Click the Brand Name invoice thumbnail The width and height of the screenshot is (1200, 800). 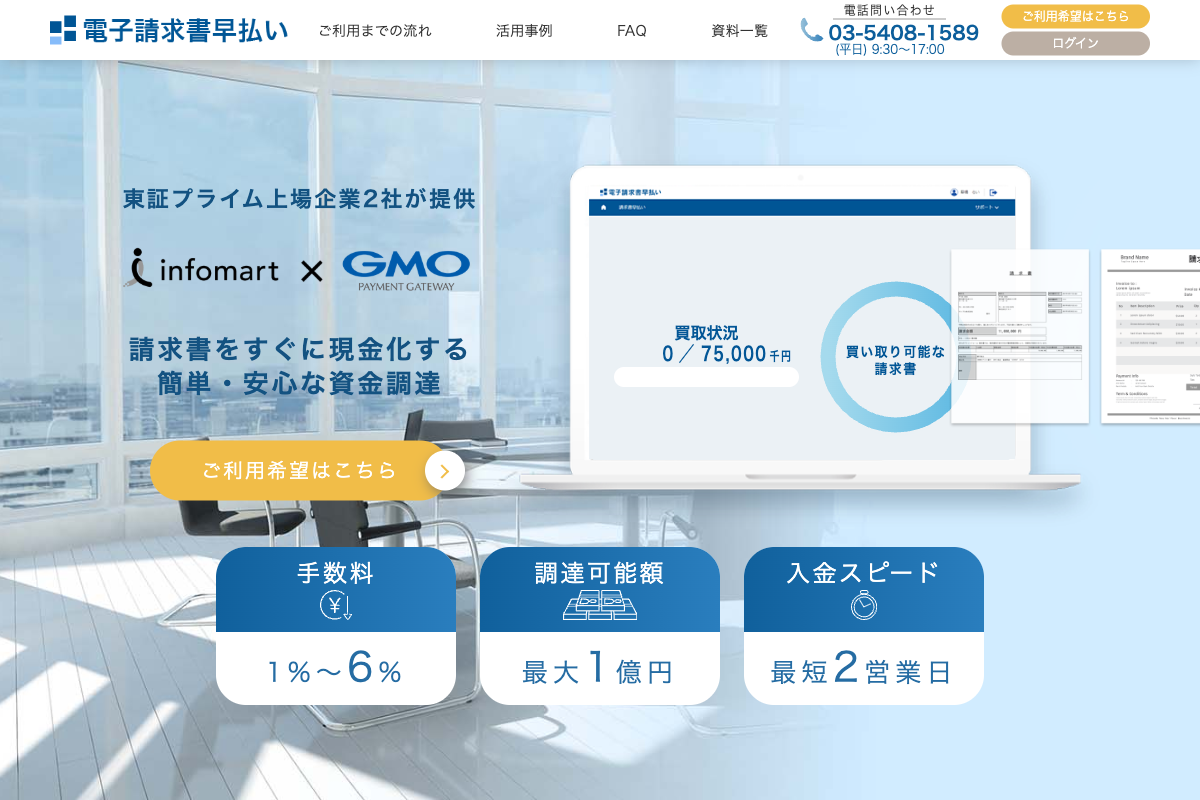click(x=1151, y=336)
